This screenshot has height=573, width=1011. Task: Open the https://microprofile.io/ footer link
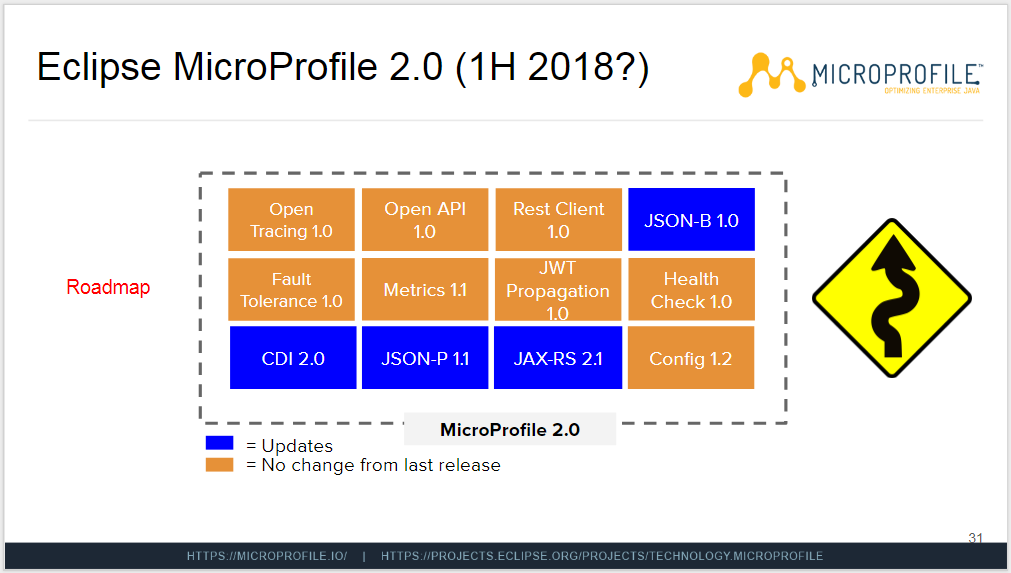(x=267, y=556)
